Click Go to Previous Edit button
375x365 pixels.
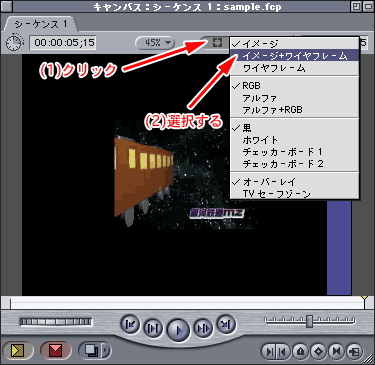(130, 324)
